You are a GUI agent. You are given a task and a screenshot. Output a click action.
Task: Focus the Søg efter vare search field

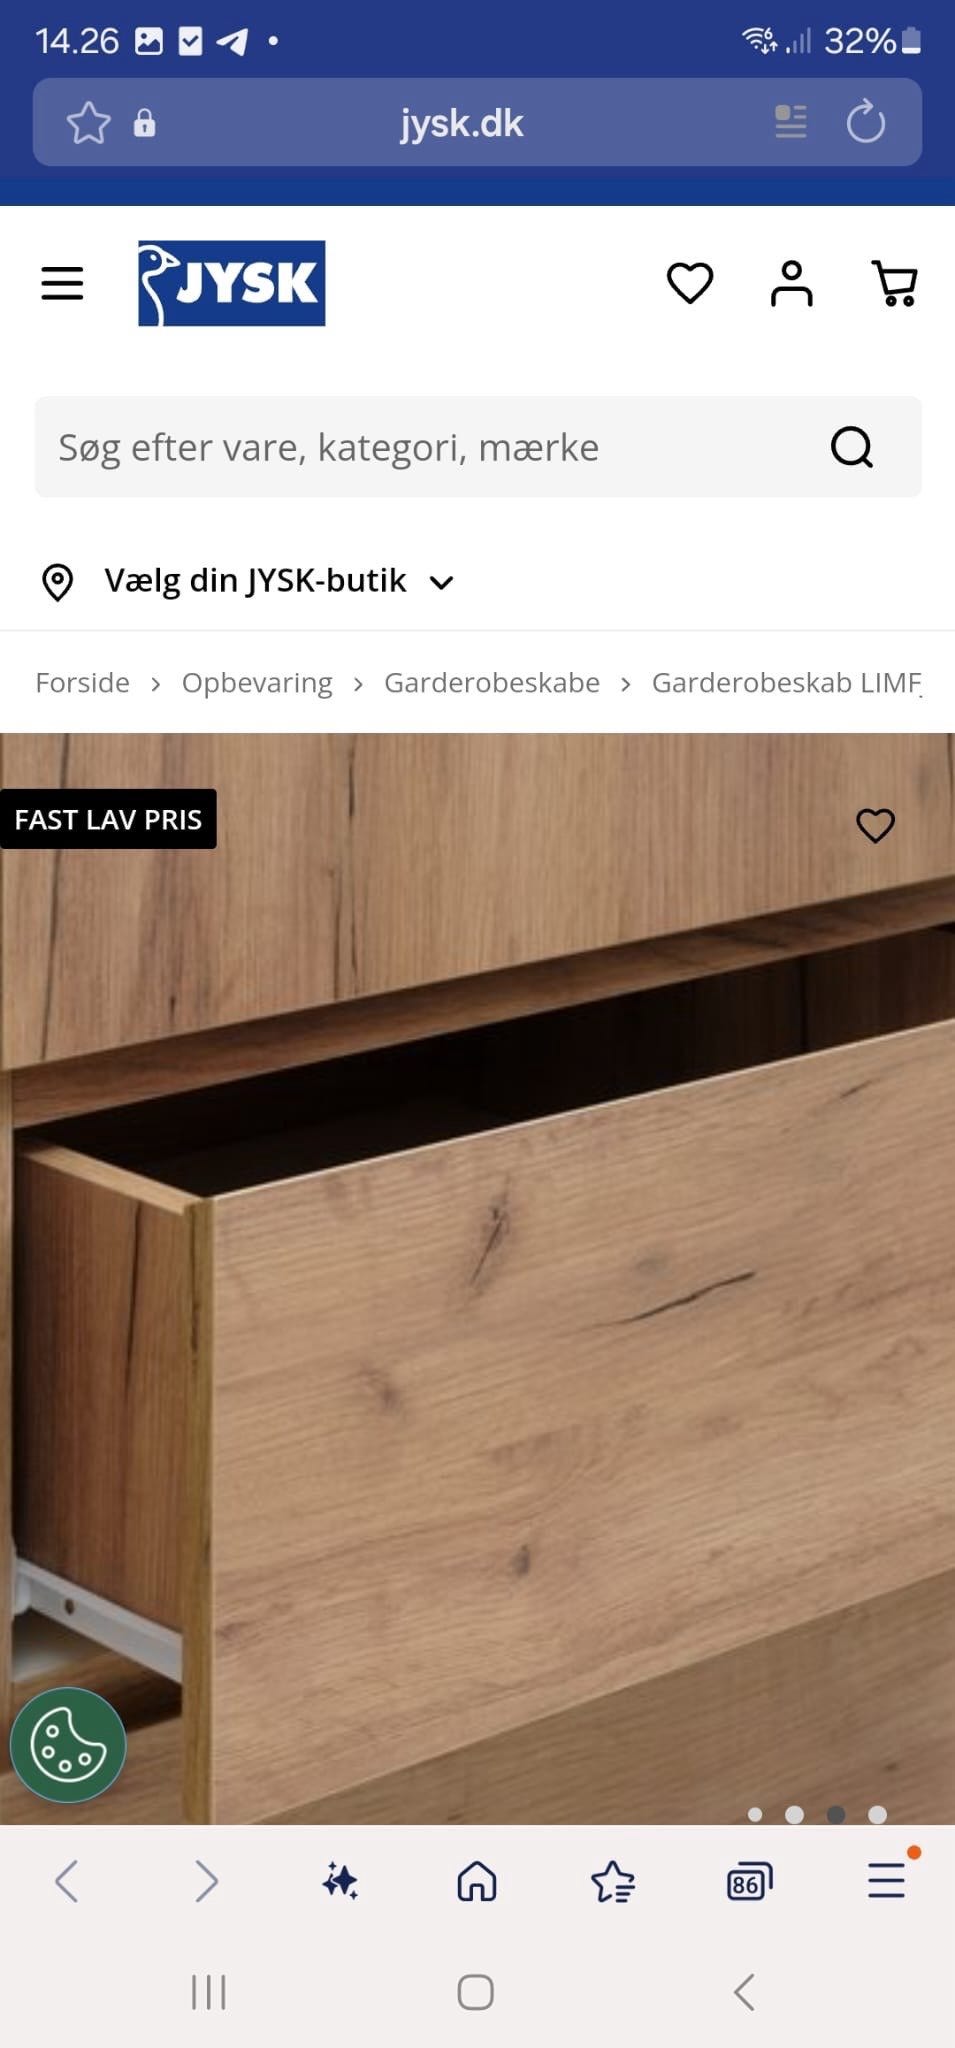pos(430,447)
